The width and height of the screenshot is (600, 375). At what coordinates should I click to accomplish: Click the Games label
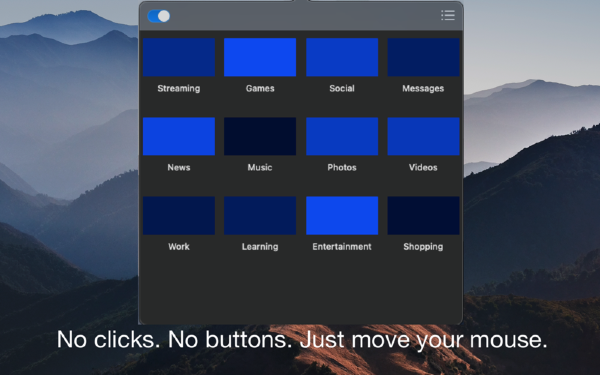tap(260, 88)
